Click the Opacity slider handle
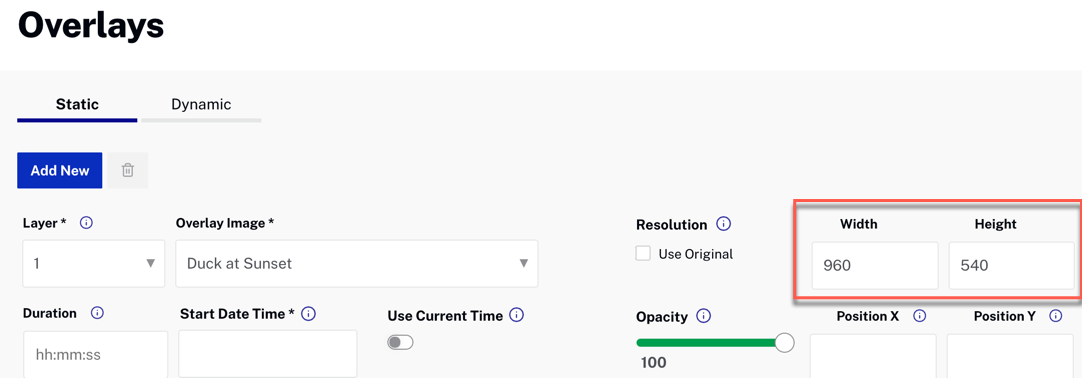Viewport: 1082px width, 378px height. (x=785, y=342)
